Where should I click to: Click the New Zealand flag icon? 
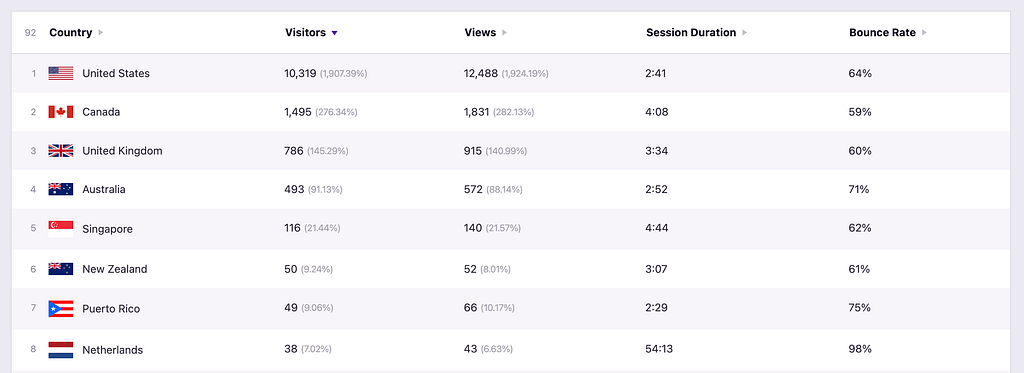[61, 268]
